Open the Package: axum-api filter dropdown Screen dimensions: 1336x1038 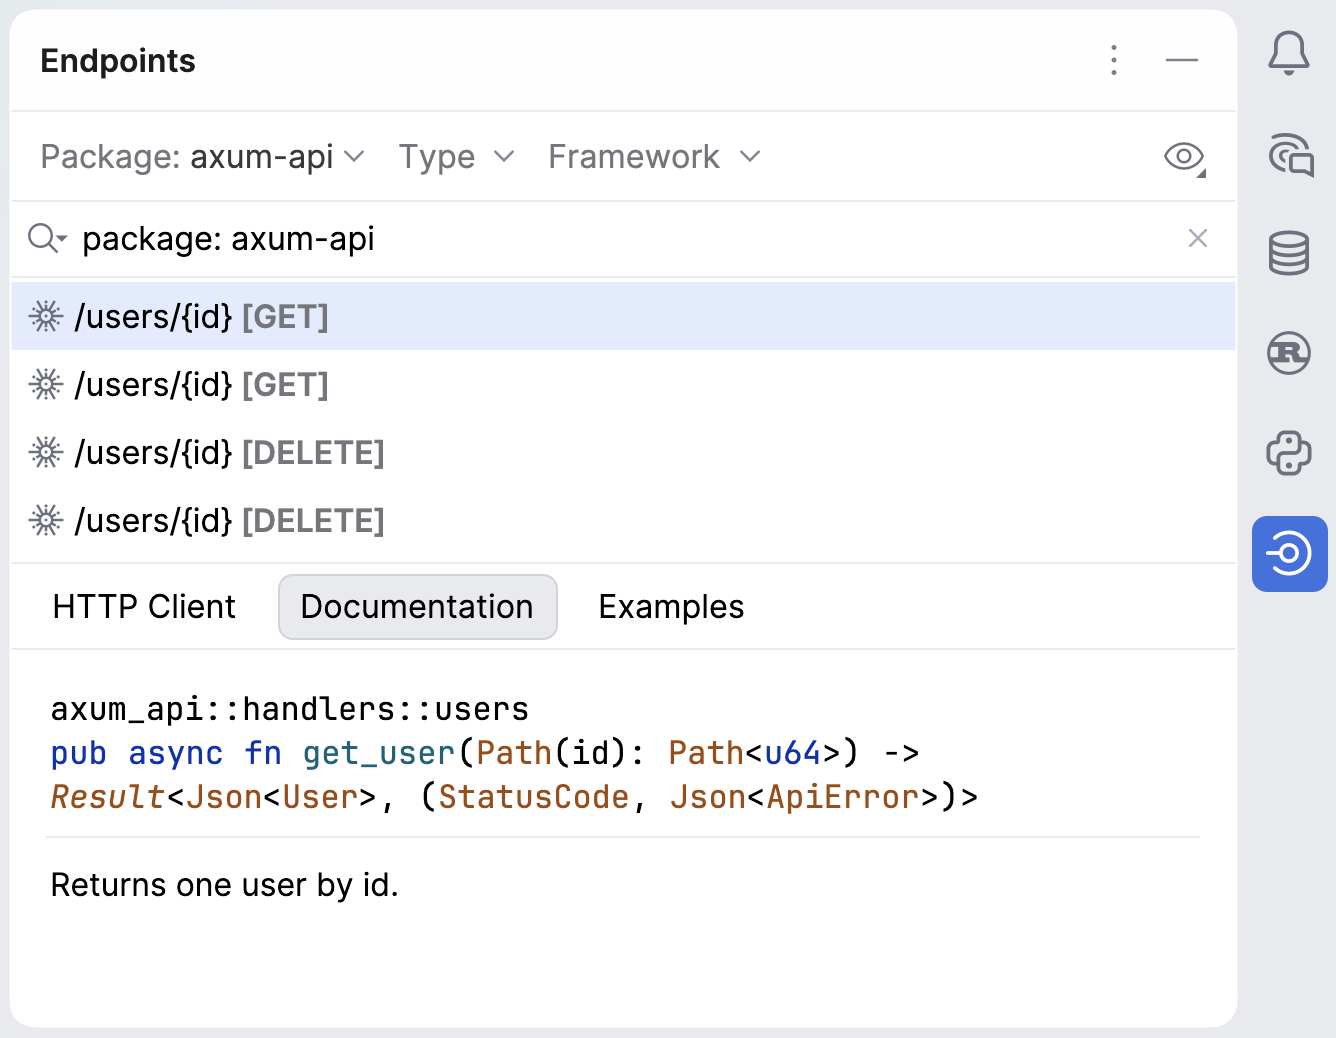(x=203, y=157)
